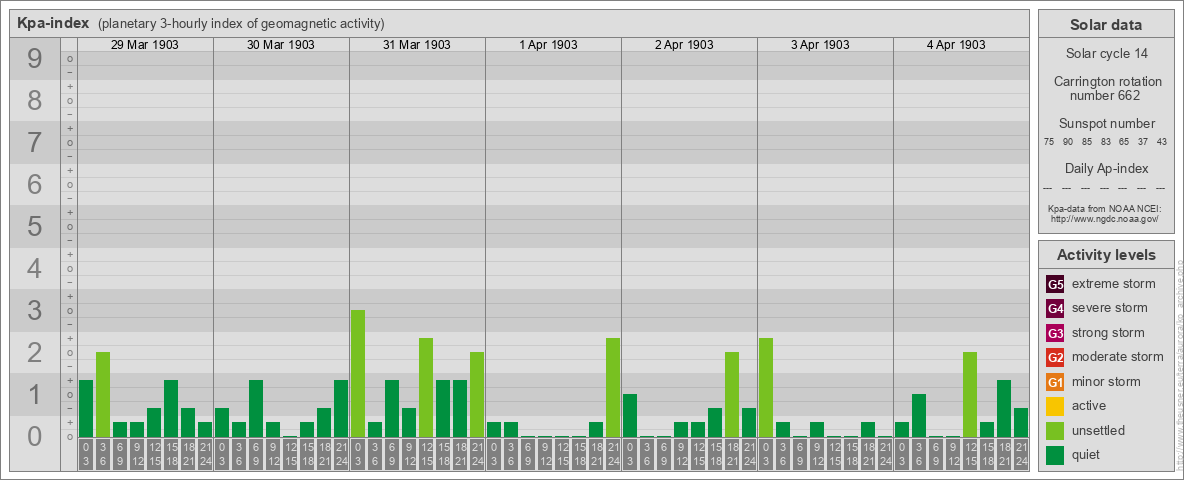1184x480 pixels.
Task: Click the sunspot number value 85
Action: pyautogui.click(x=1087, y=142)
